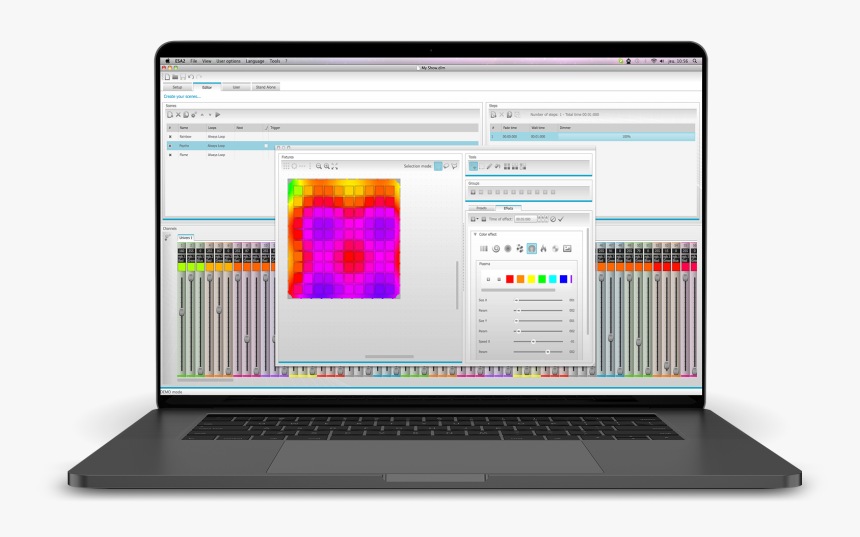Cancel the effect with the circle-slash icon
The image size is (860, 537).
pyautogui.click(x=553, y=219)
